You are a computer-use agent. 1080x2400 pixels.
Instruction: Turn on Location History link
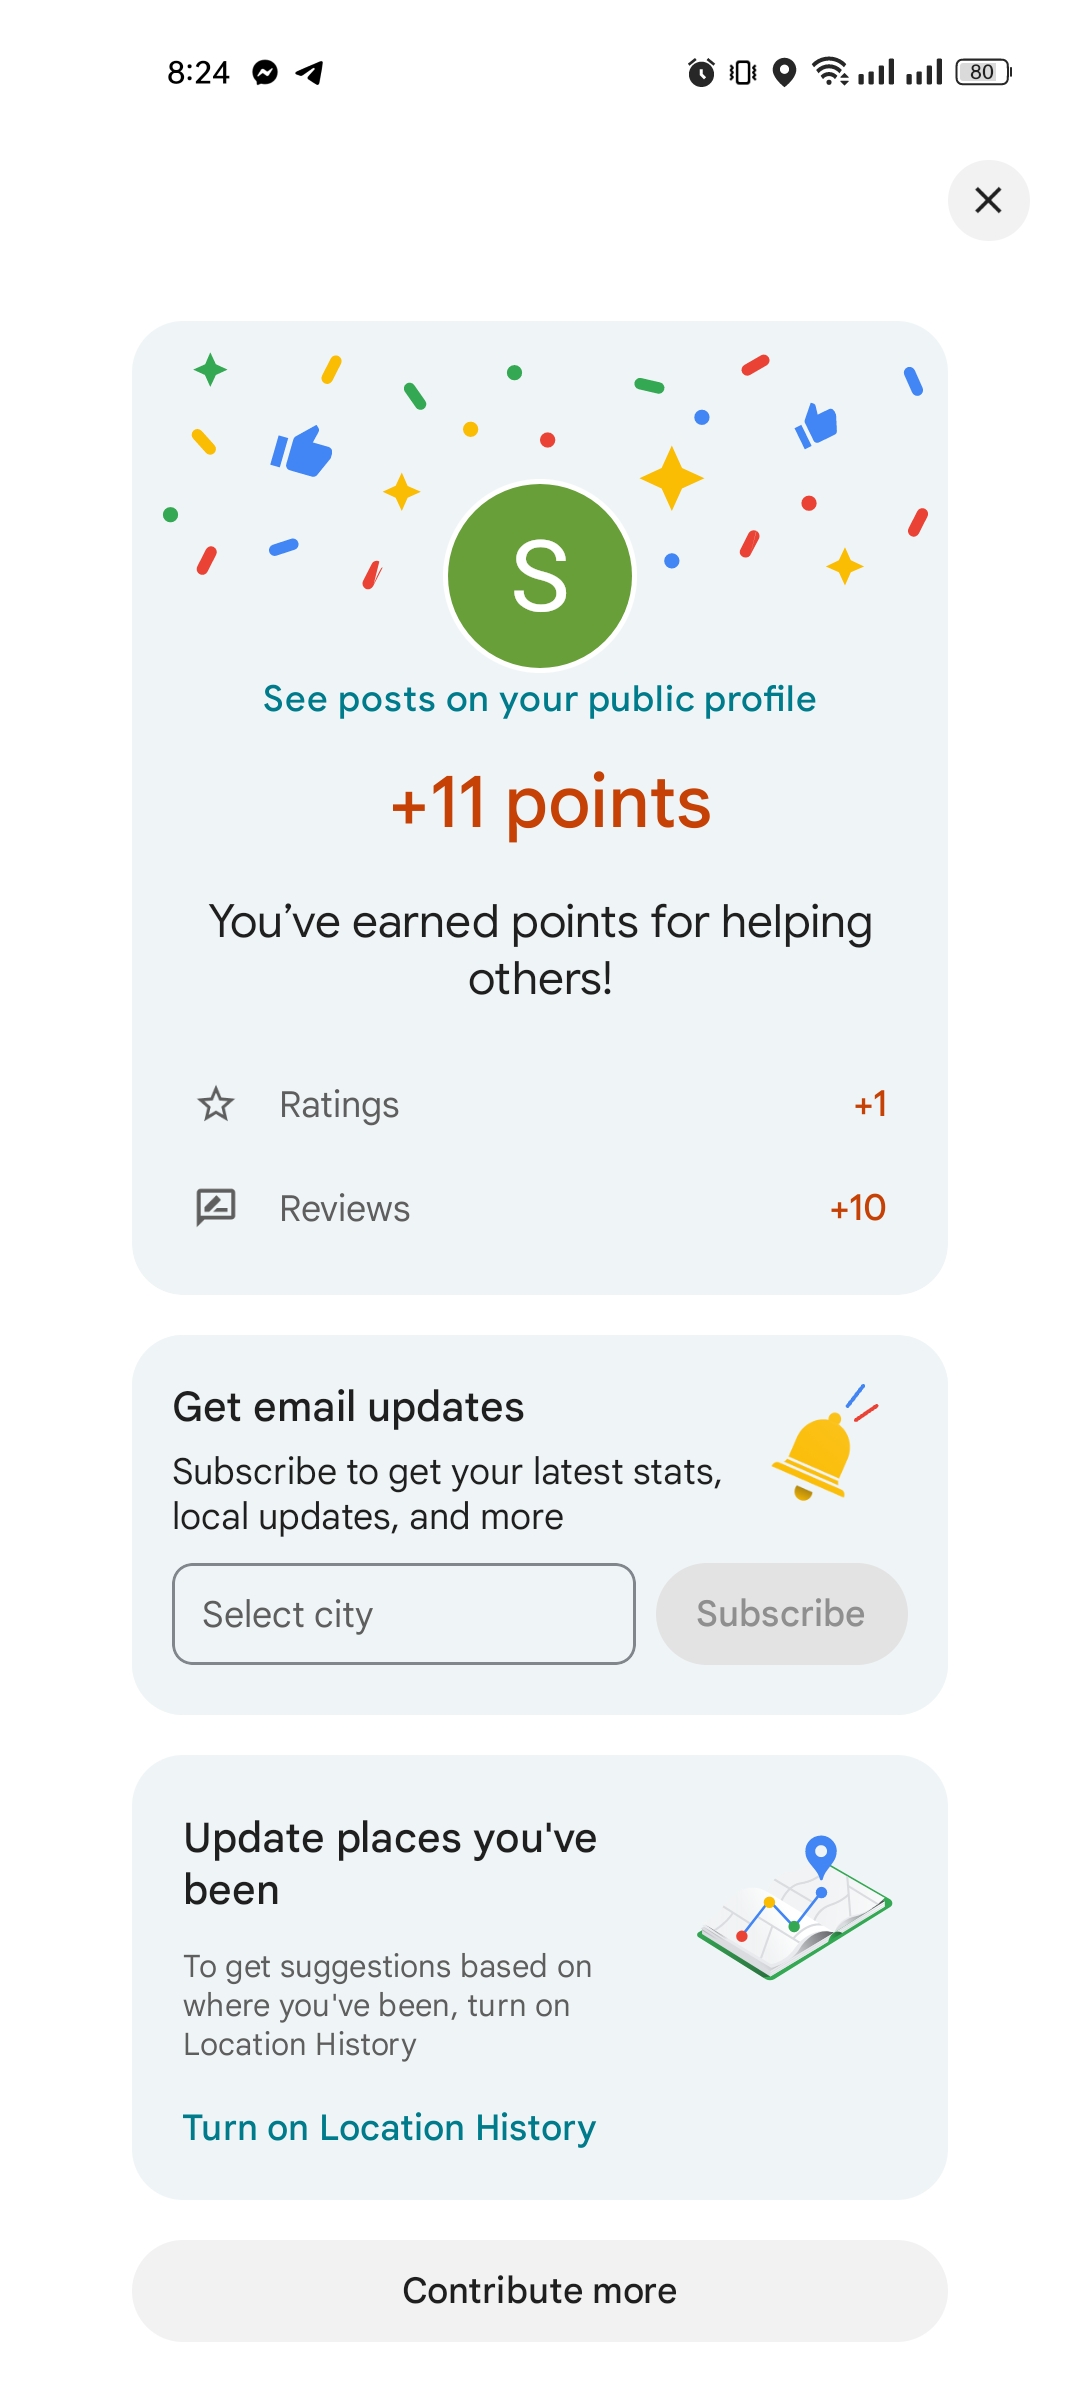pos(389,2128)
